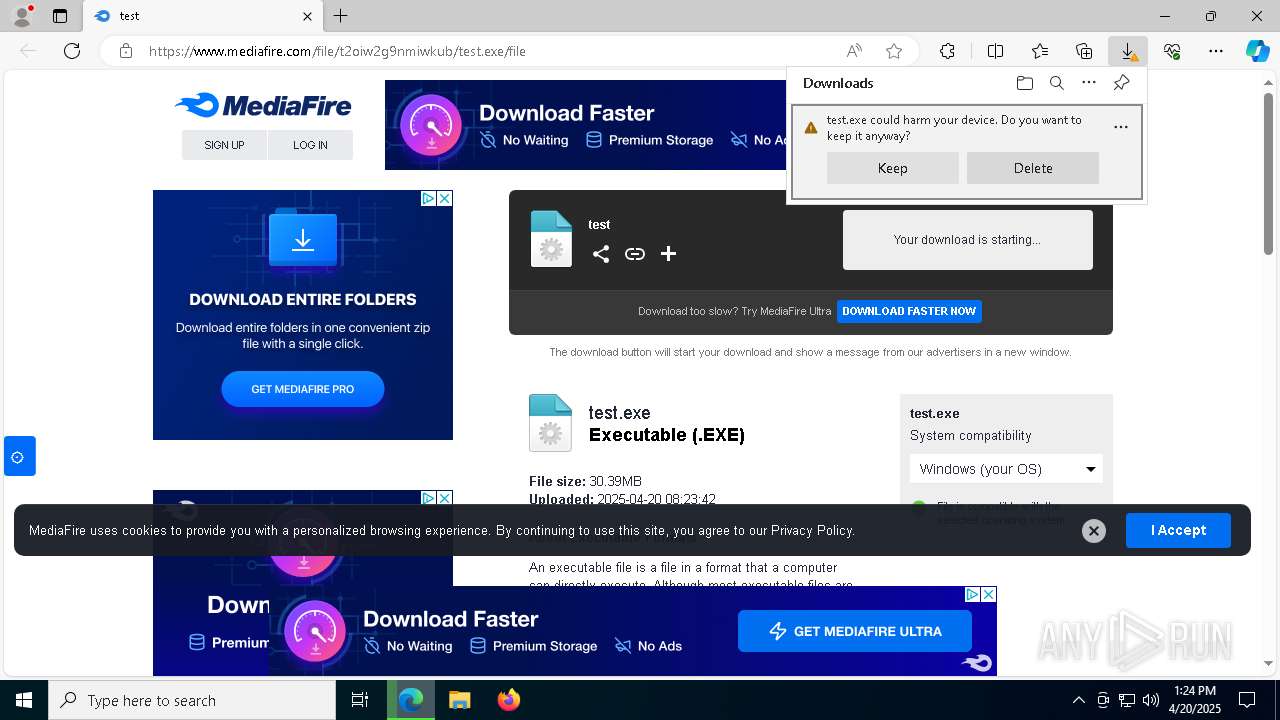Open Browser essentials heart icon
Image resolution: width=1280 pixels, height=720 pixels.
pos(1172,51)
